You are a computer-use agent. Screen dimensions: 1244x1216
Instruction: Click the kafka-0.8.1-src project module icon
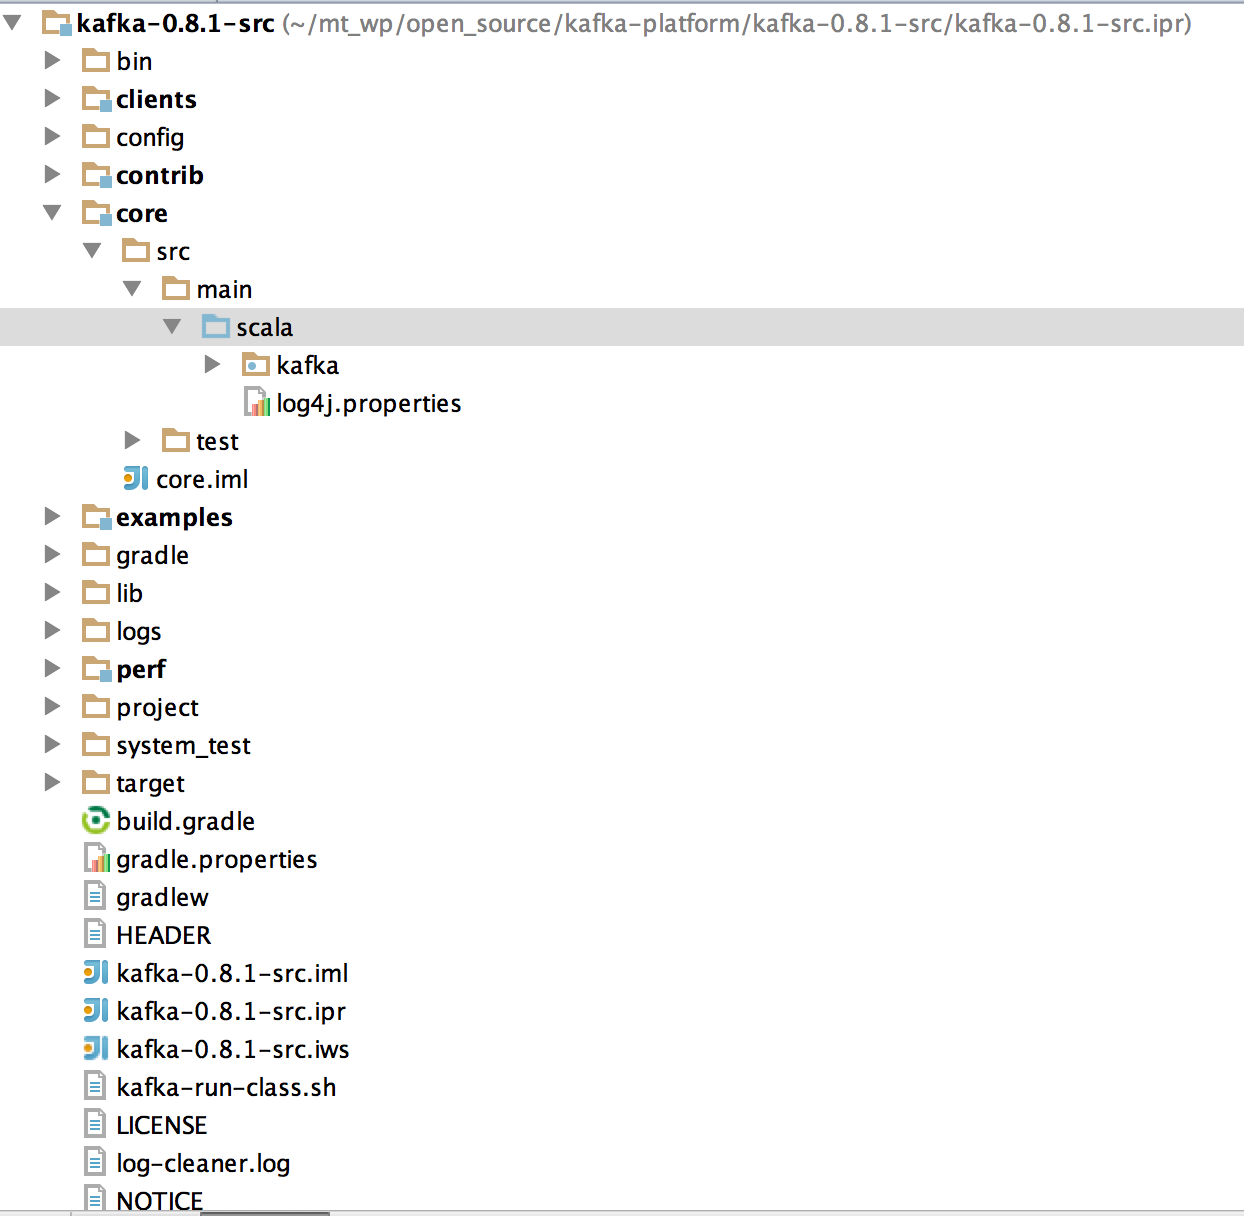(x=57, y=23)
